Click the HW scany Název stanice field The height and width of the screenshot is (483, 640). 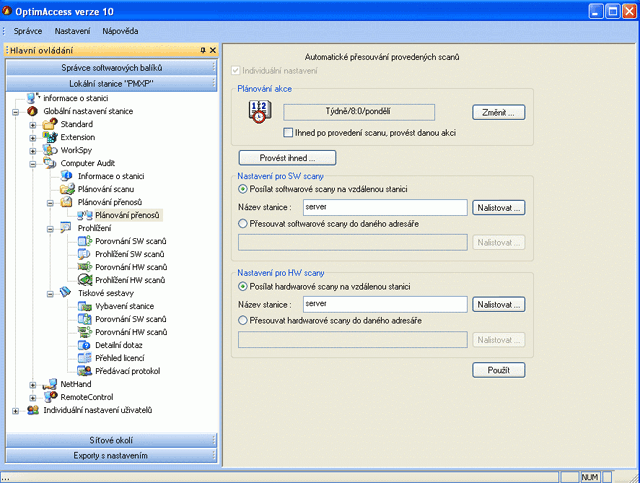[x=385, y=304]
